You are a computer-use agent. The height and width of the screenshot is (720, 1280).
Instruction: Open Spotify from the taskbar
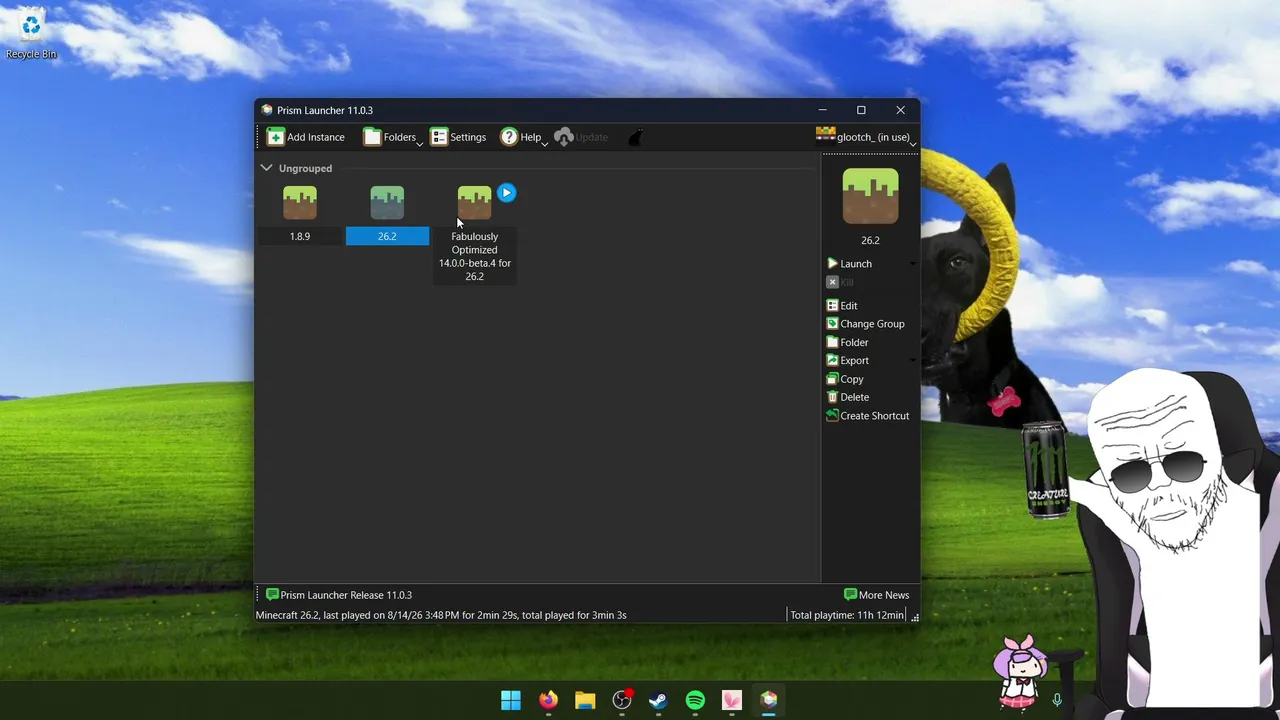pos(695,700)
